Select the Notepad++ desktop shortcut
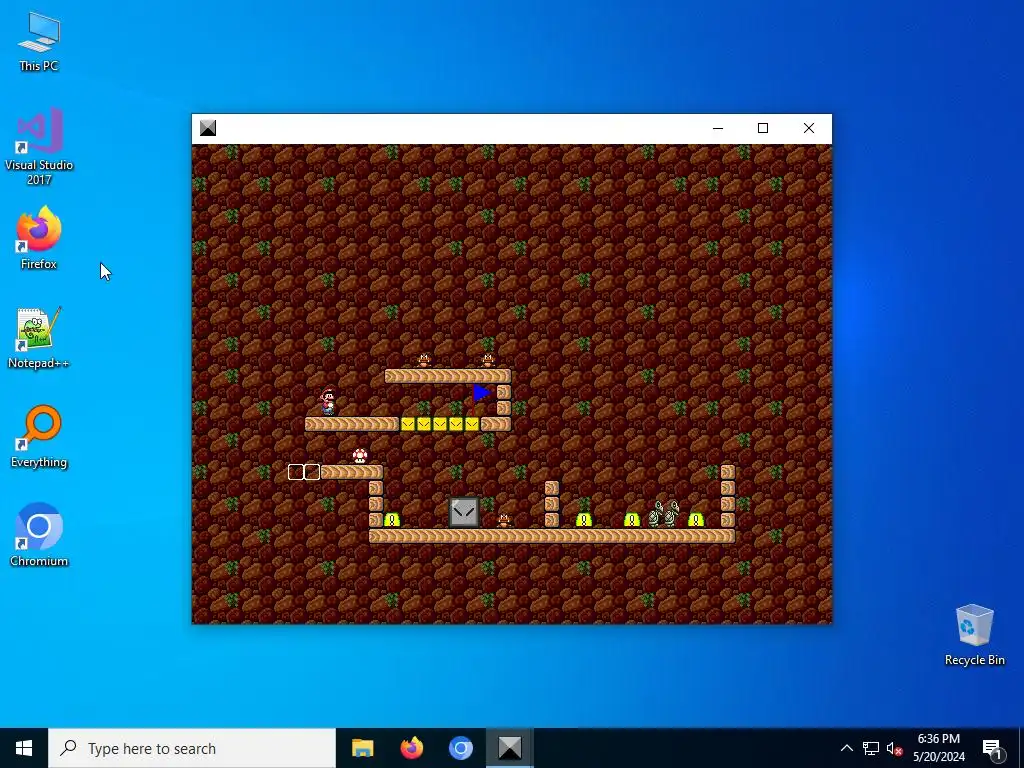This screenshot has width=1024, height=768. [39, 338]
